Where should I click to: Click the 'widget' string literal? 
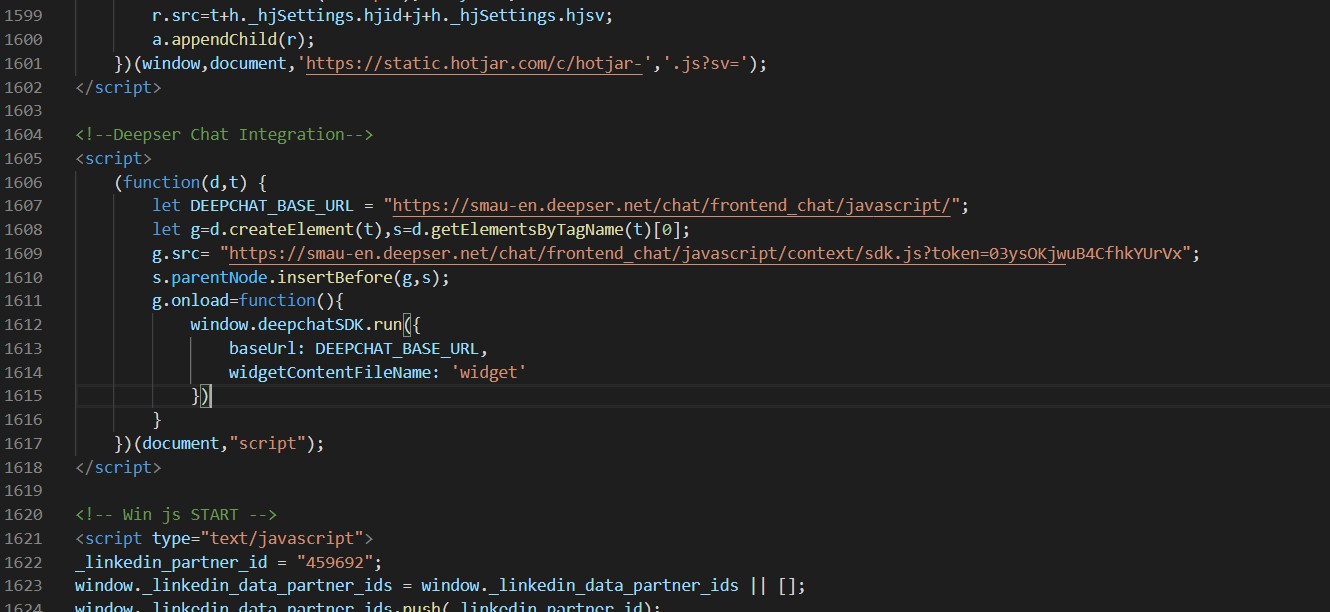tap(488, 372)
